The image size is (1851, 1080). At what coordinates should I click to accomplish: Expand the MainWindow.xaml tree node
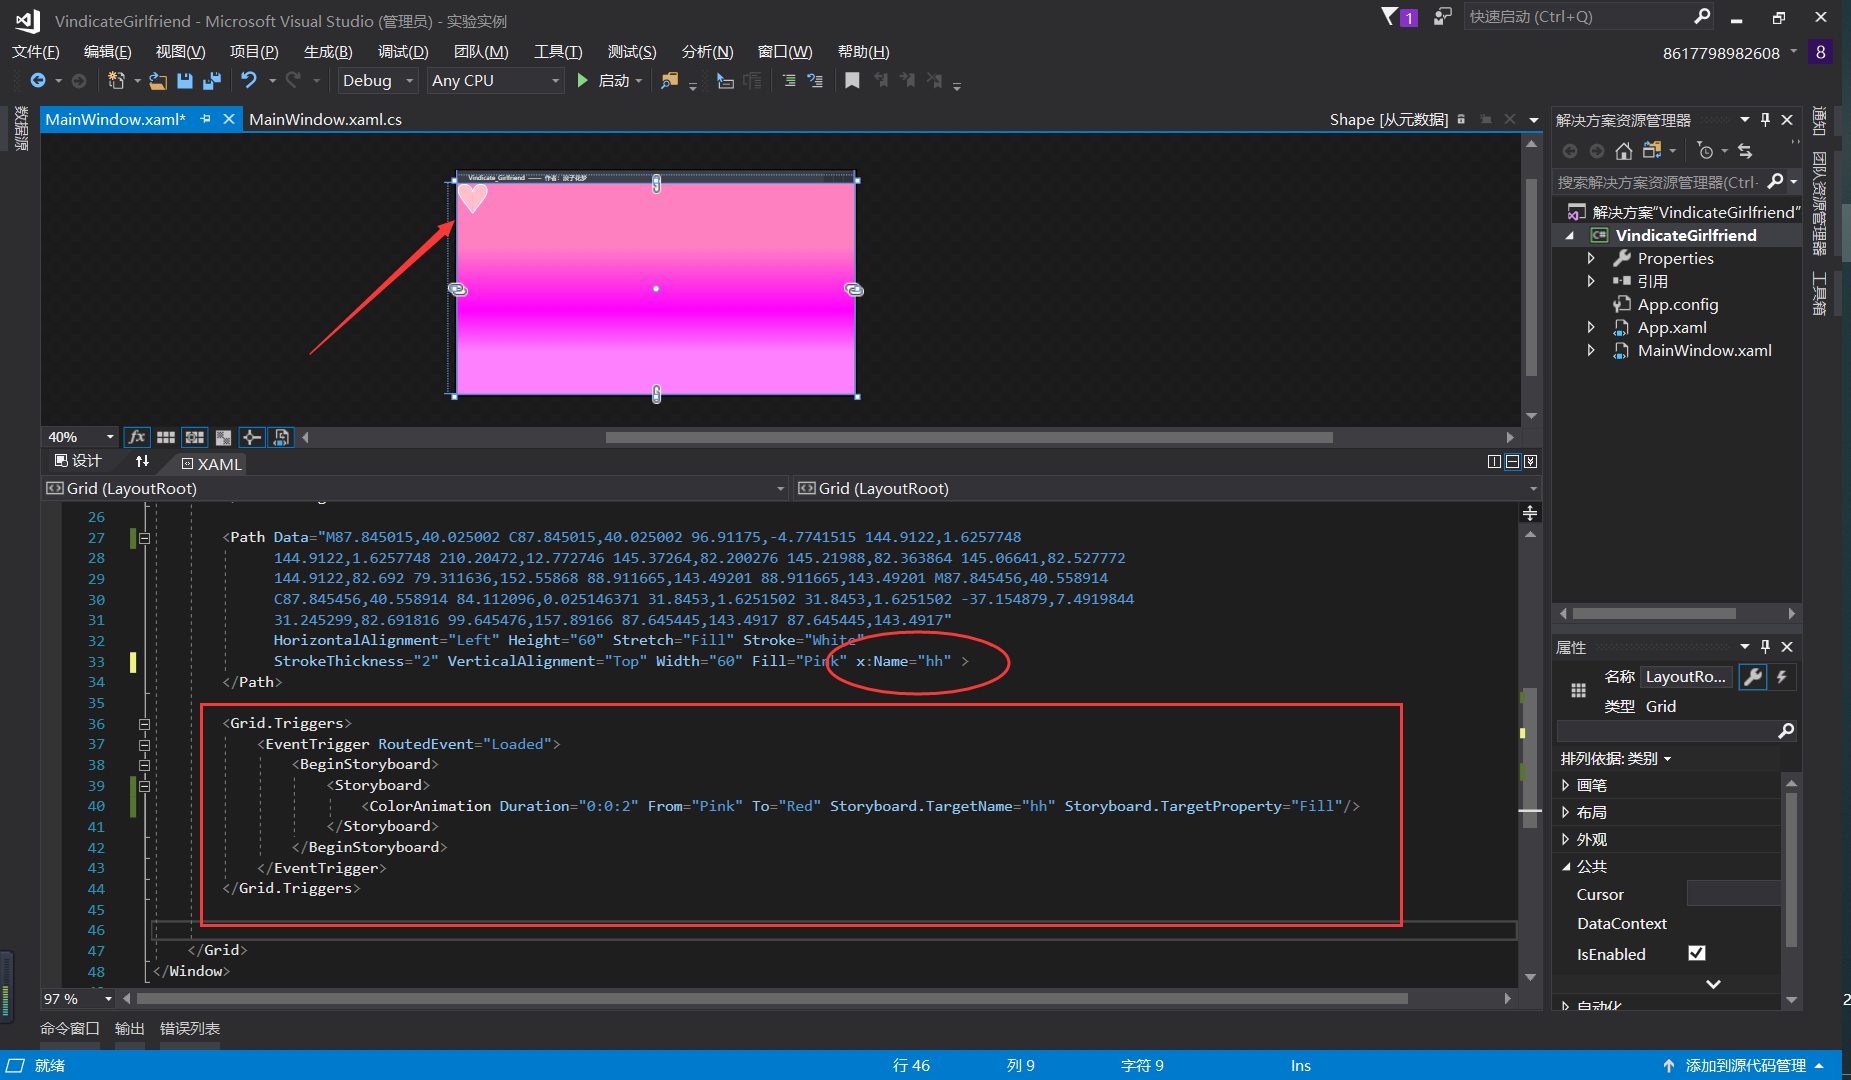click(x=1591, y=350)
